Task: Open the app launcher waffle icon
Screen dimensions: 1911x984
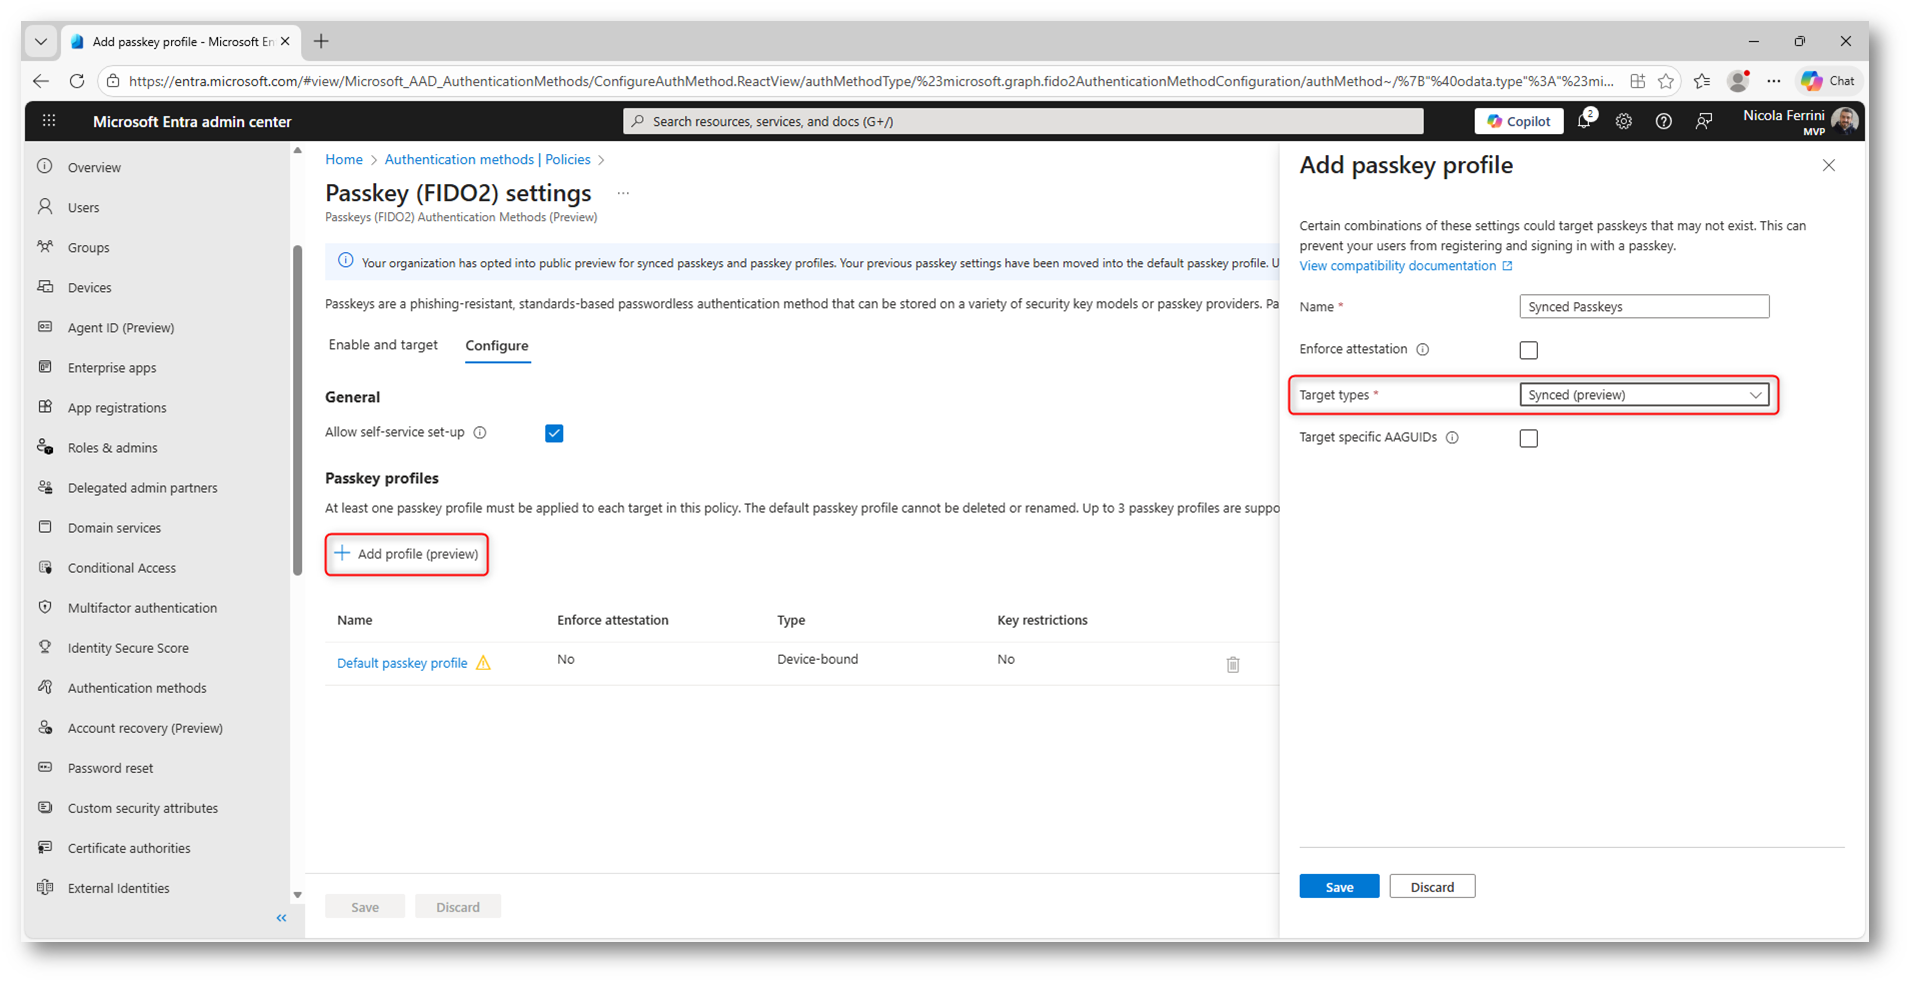Action: tap(49, 121)
